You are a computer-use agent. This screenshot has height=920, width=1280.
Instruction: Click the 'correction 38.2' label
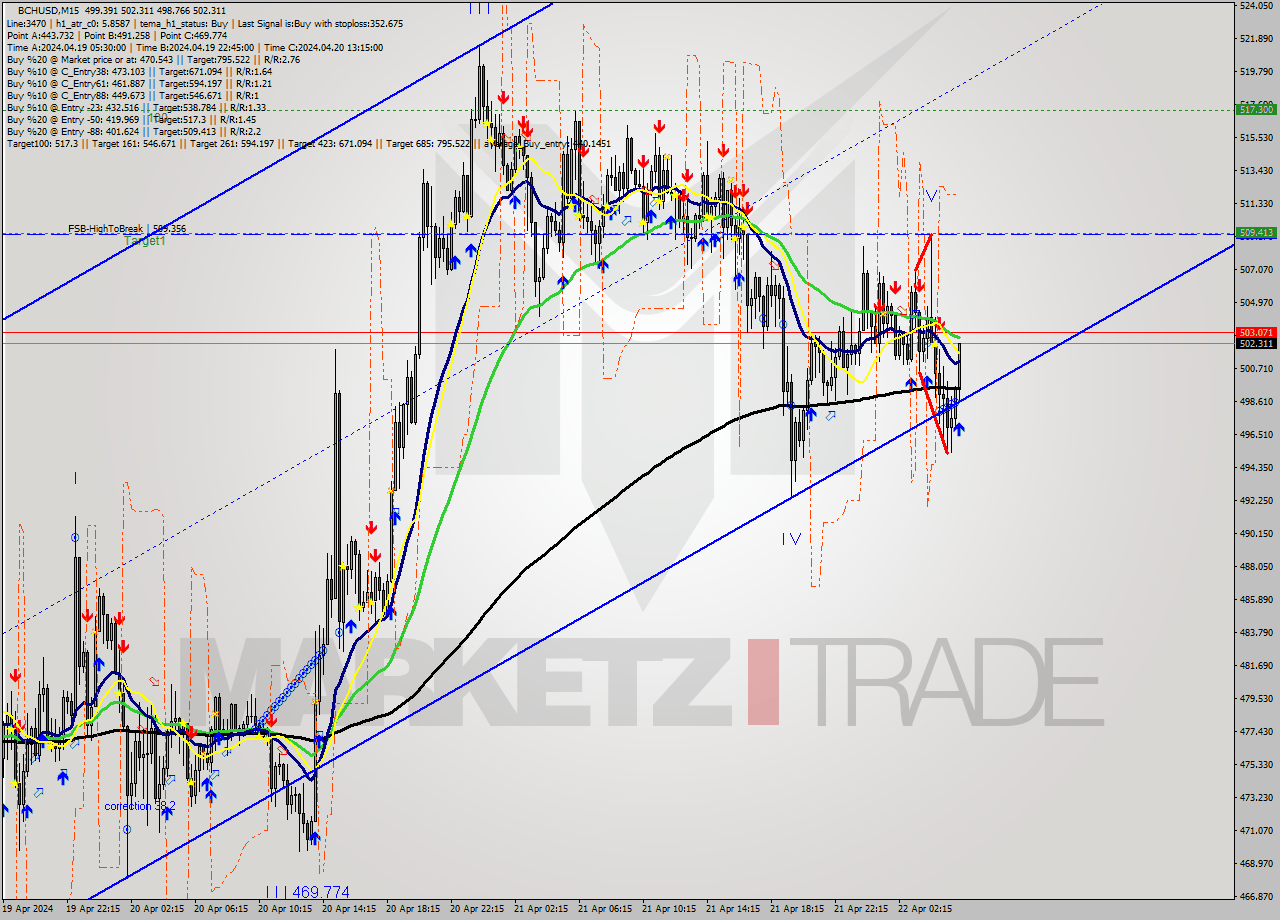(140, 806)
